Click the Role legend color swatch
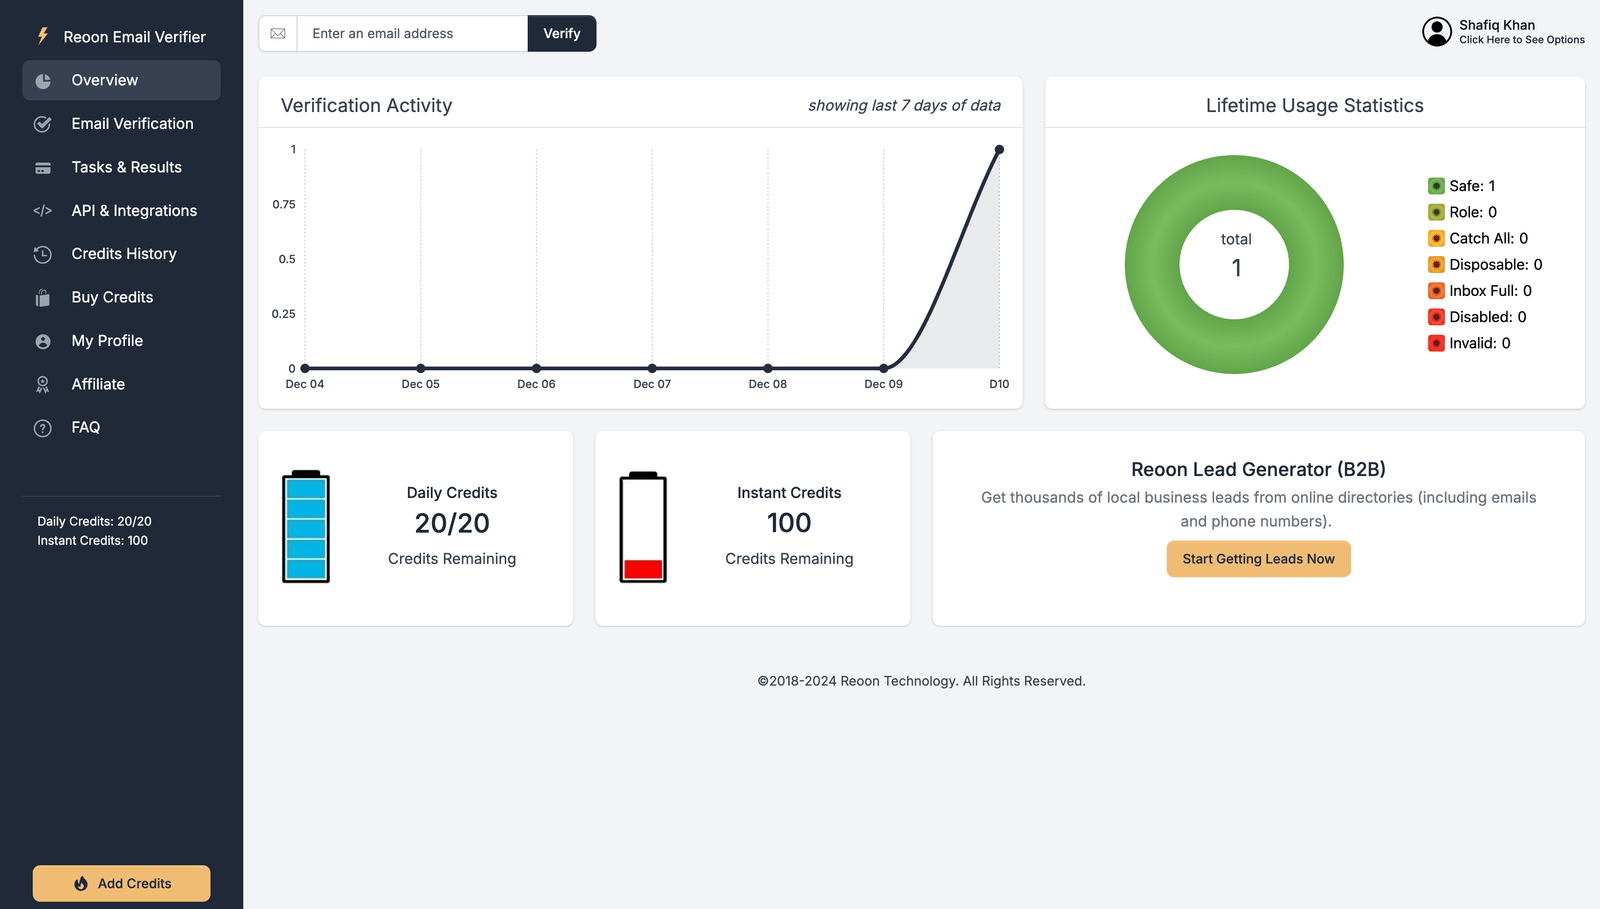 coord(1436,212)
